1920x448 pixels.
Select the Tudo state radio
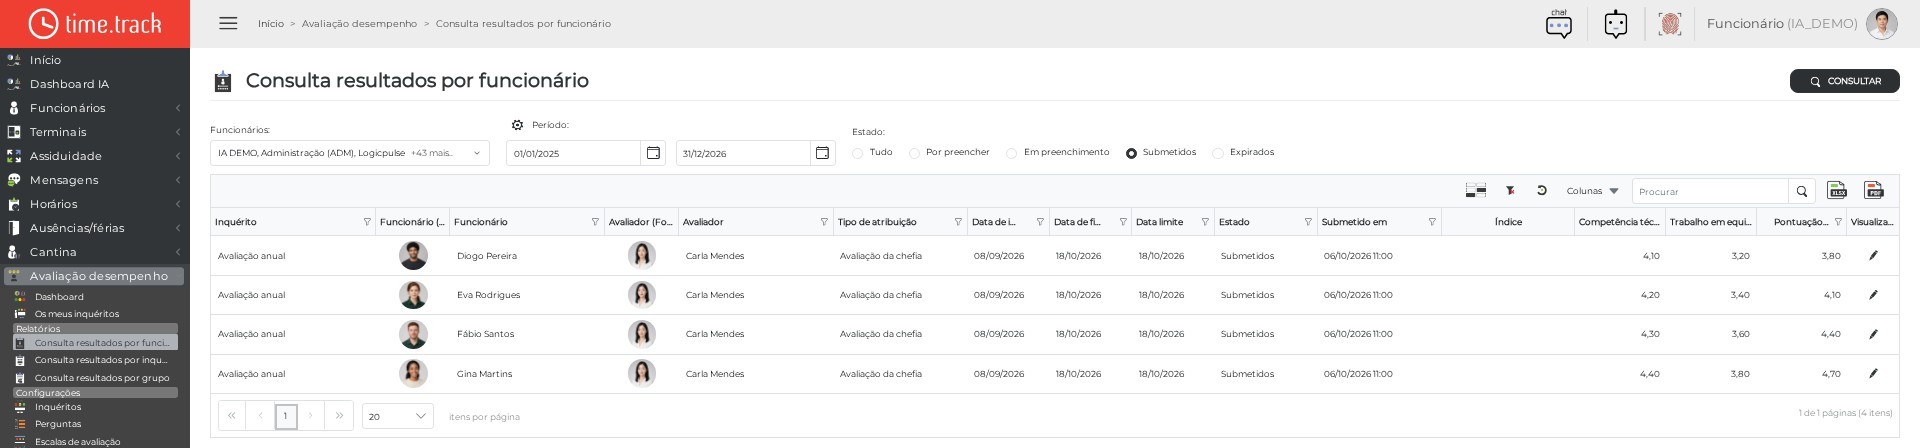pos(858,153)
